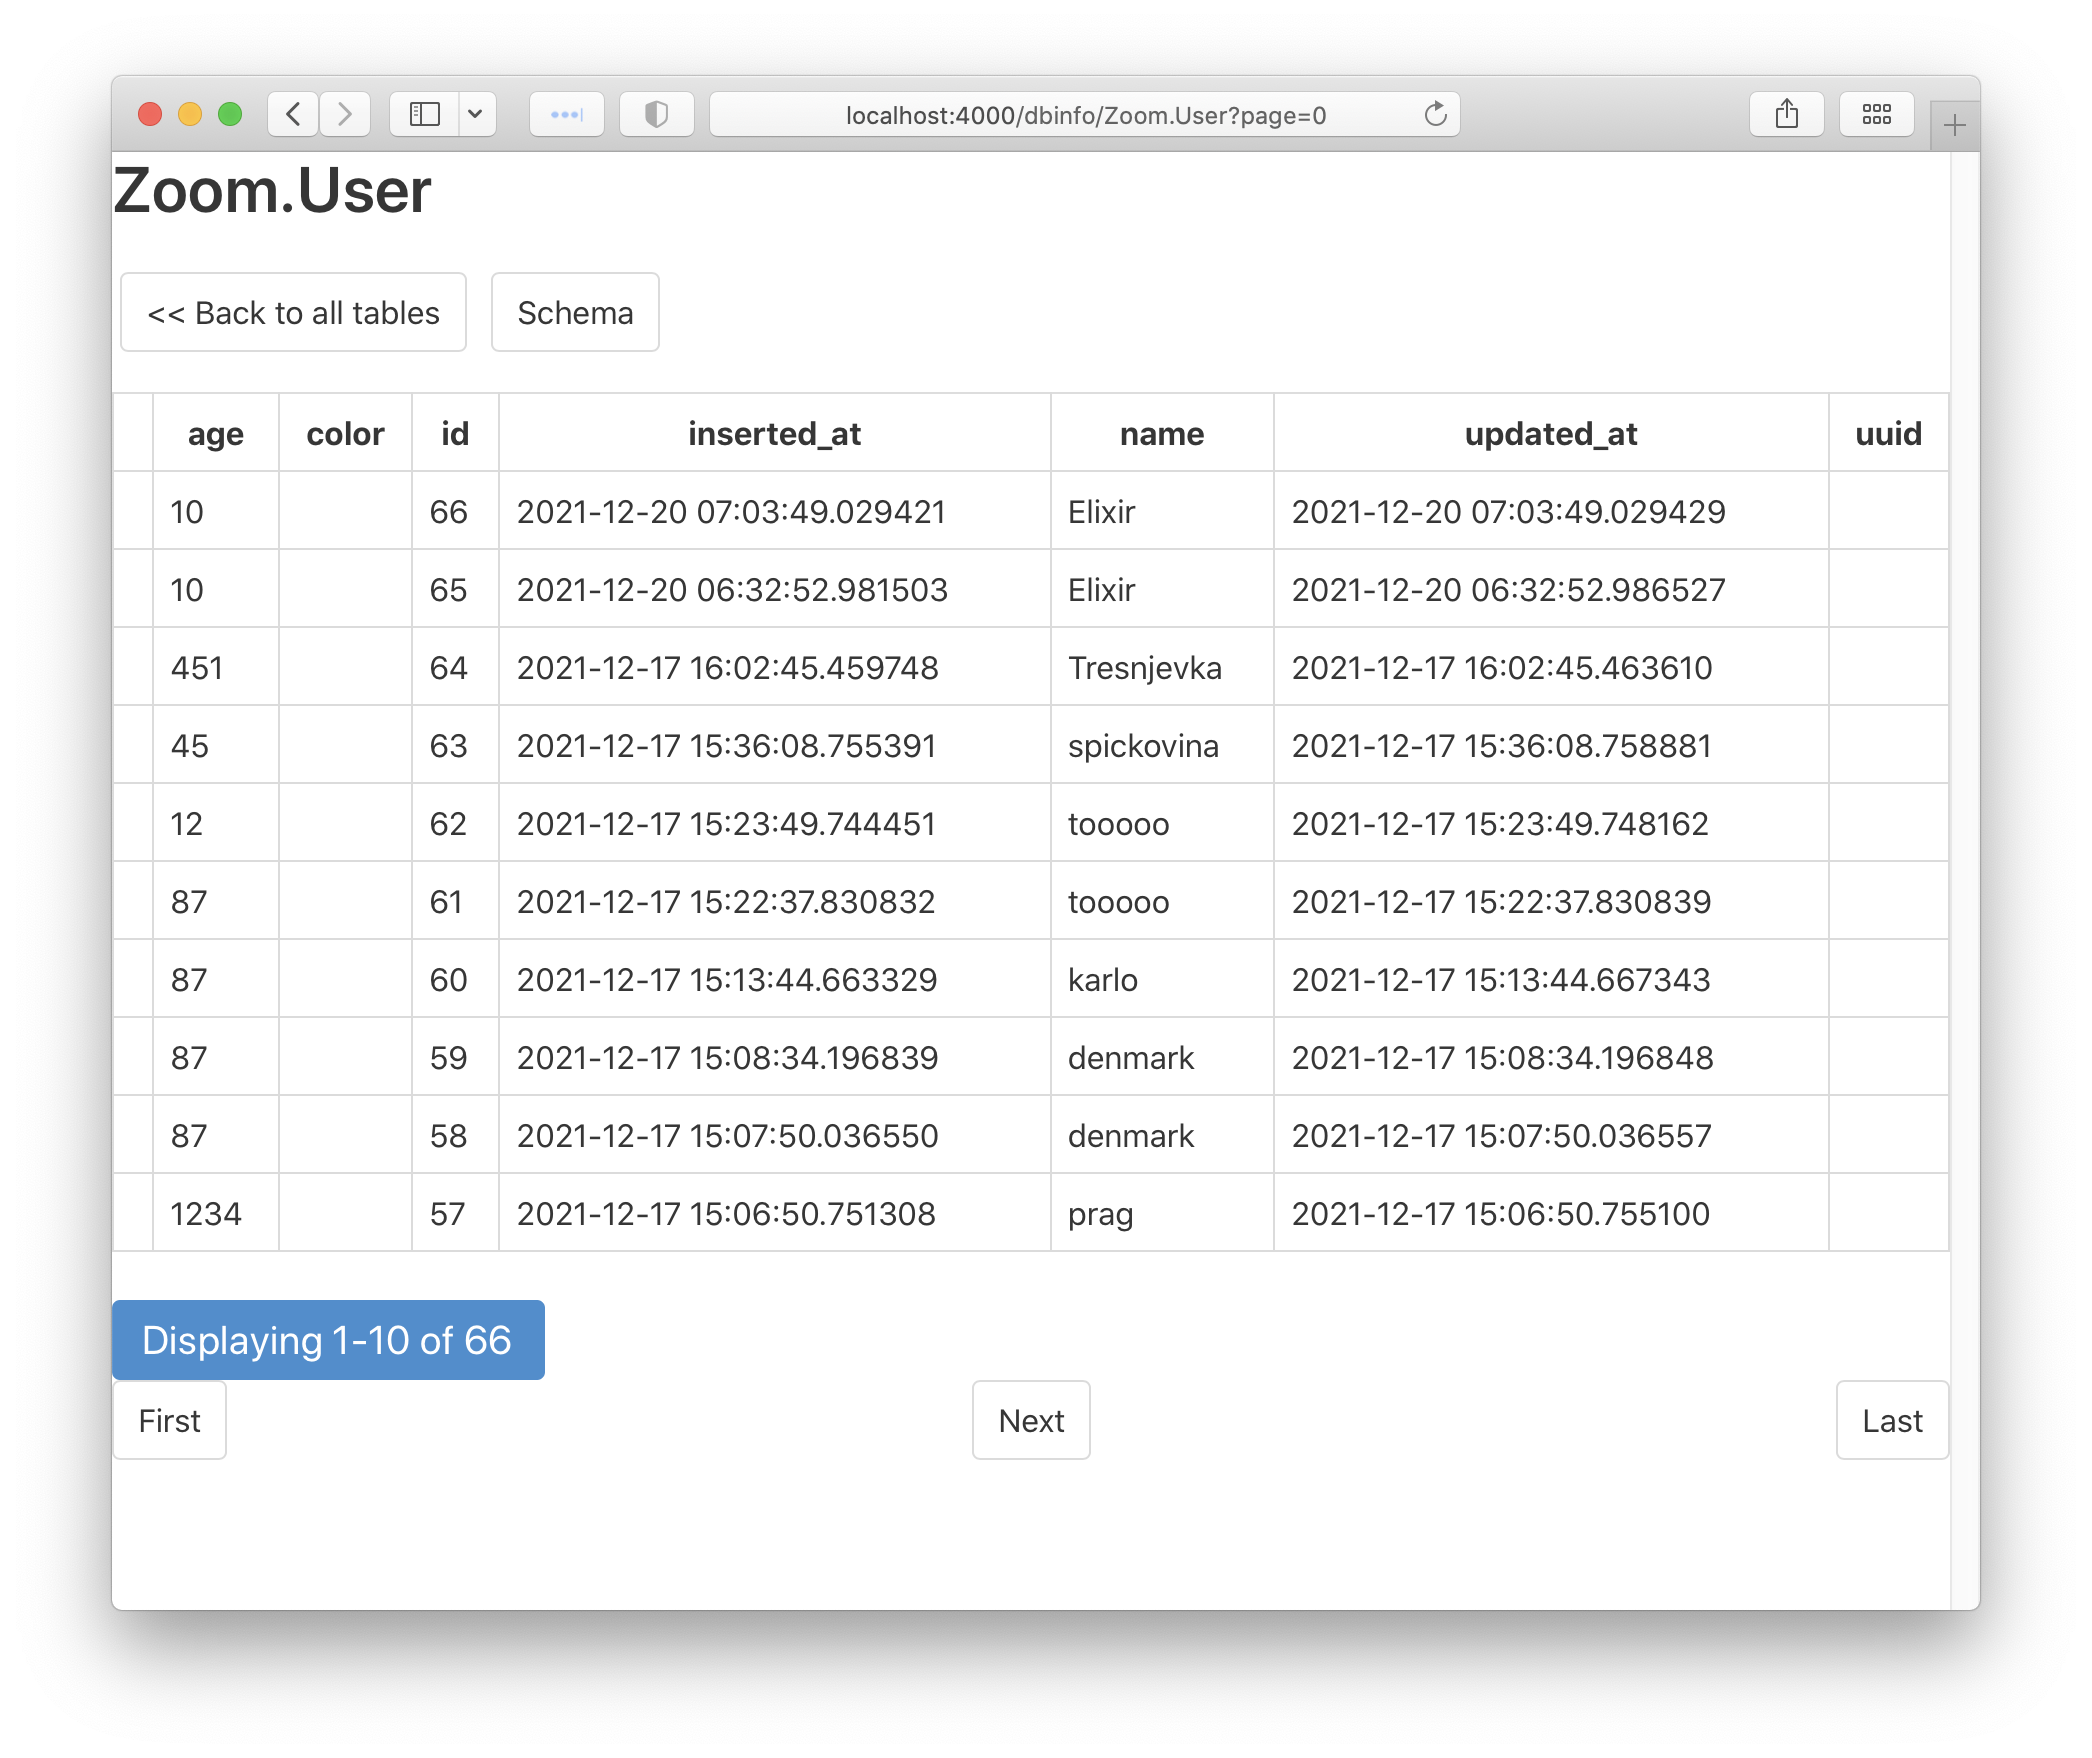Go to the Next page
The height and width of the screenshot is (1758, 2092).
(x=1031, y=1420)
